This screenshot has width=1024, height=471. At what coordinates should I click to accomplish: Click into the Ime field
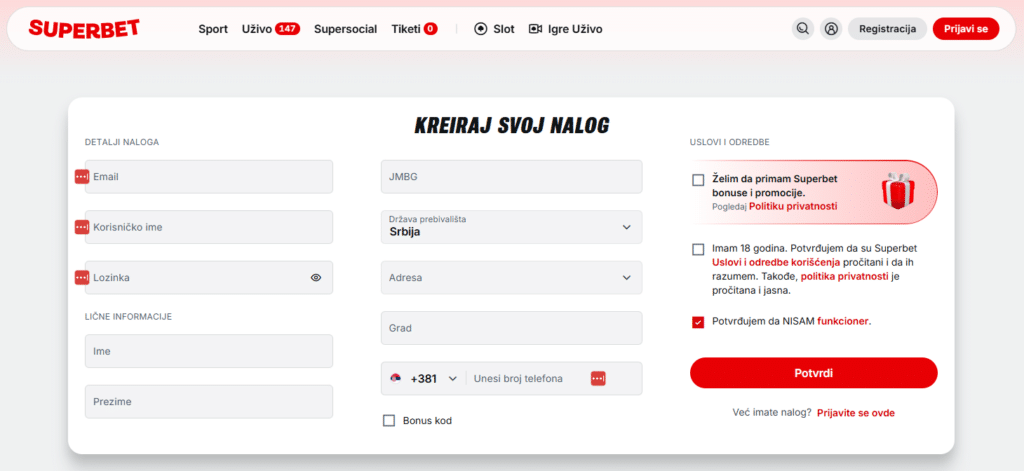coord(209,351)
